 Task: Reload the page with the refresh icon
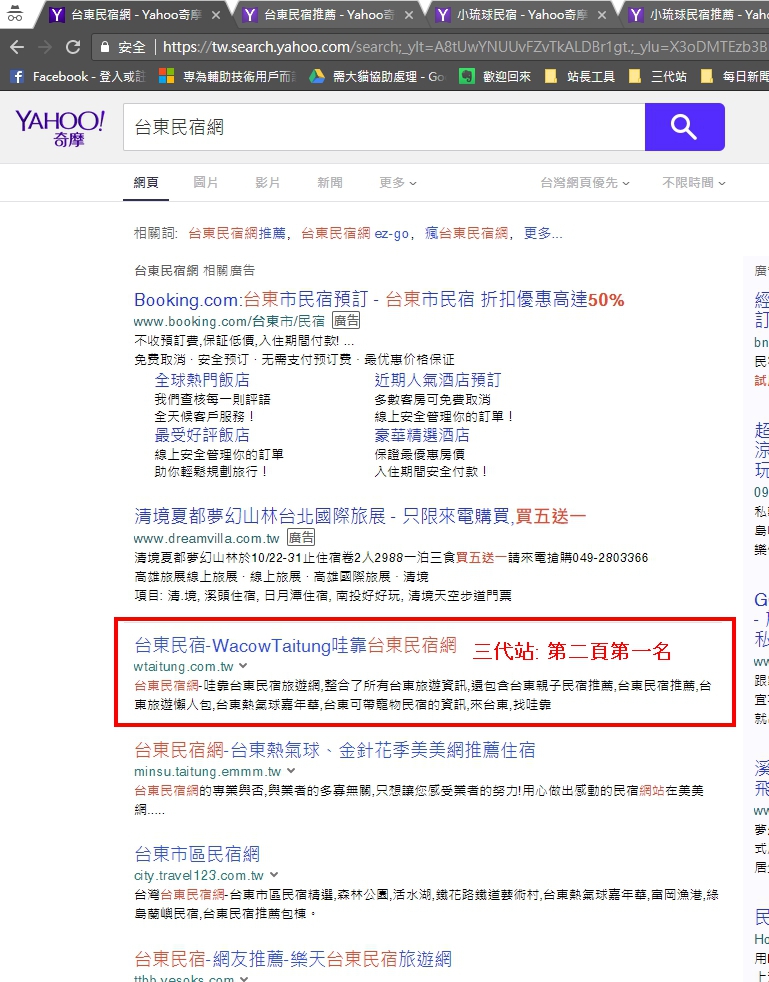click(73, 46)
